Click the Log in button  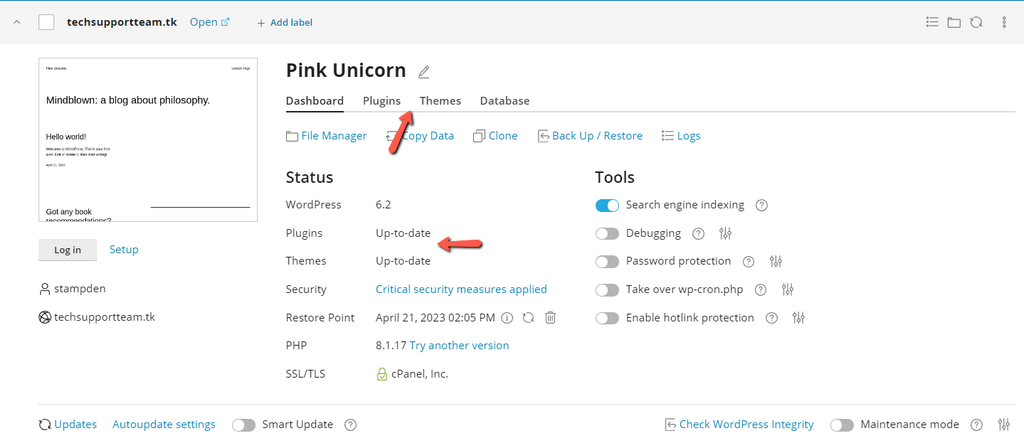(x=68, y=250)
